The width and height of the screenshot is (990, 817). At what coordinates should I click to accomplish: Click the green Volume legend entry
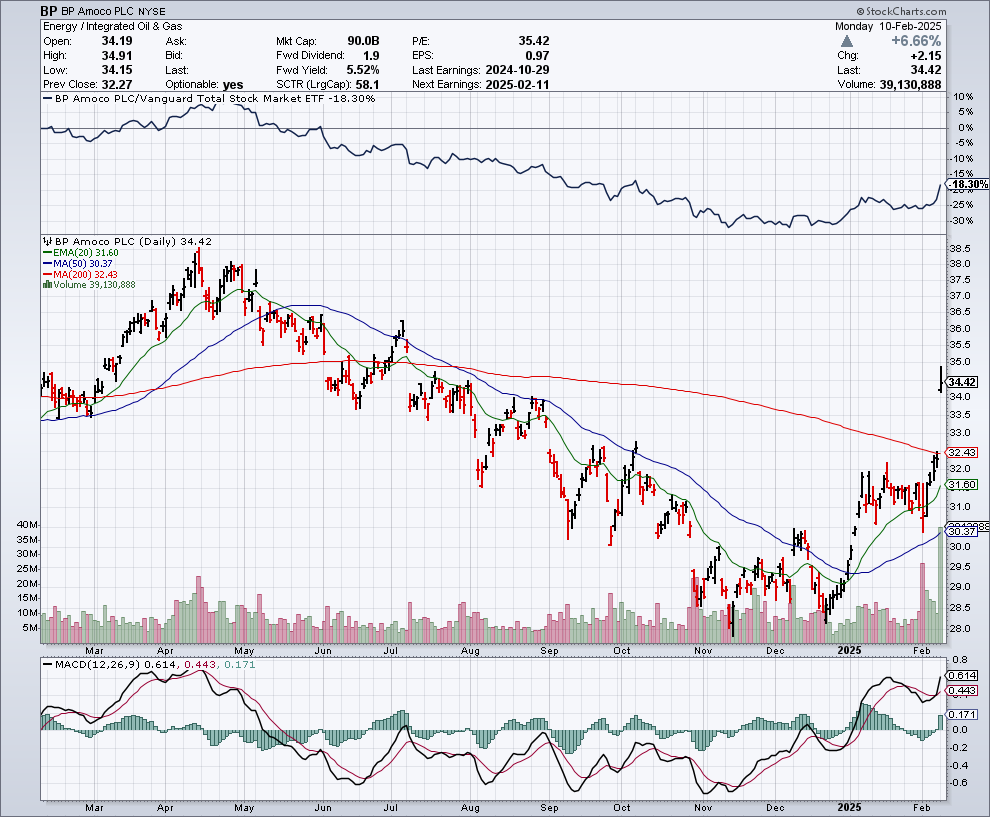pos(89,285)
